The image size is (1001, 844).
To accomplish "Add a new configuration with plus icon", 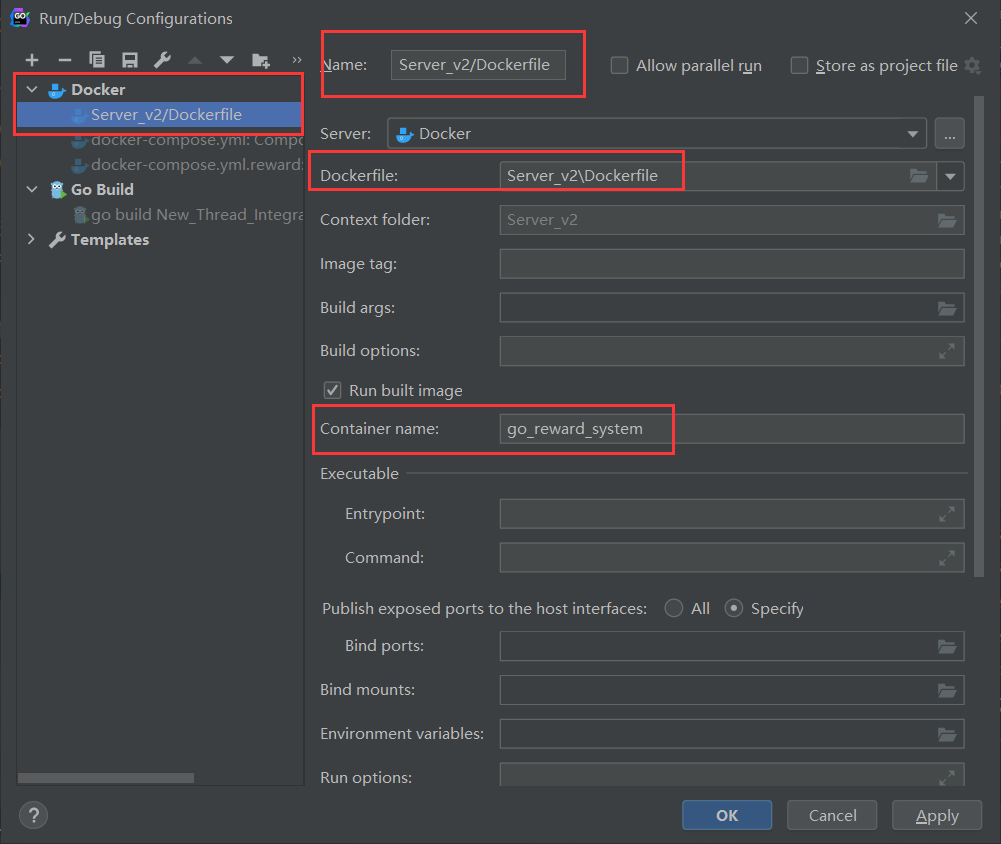I will pos(32,60).
